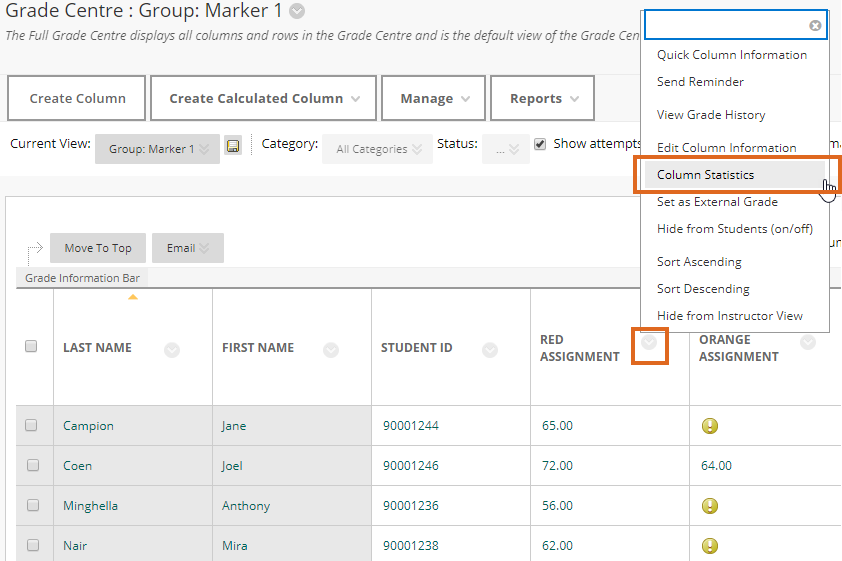Open Red Assignment column options menu
842x561 pixels.
click(x=649, y=342)
